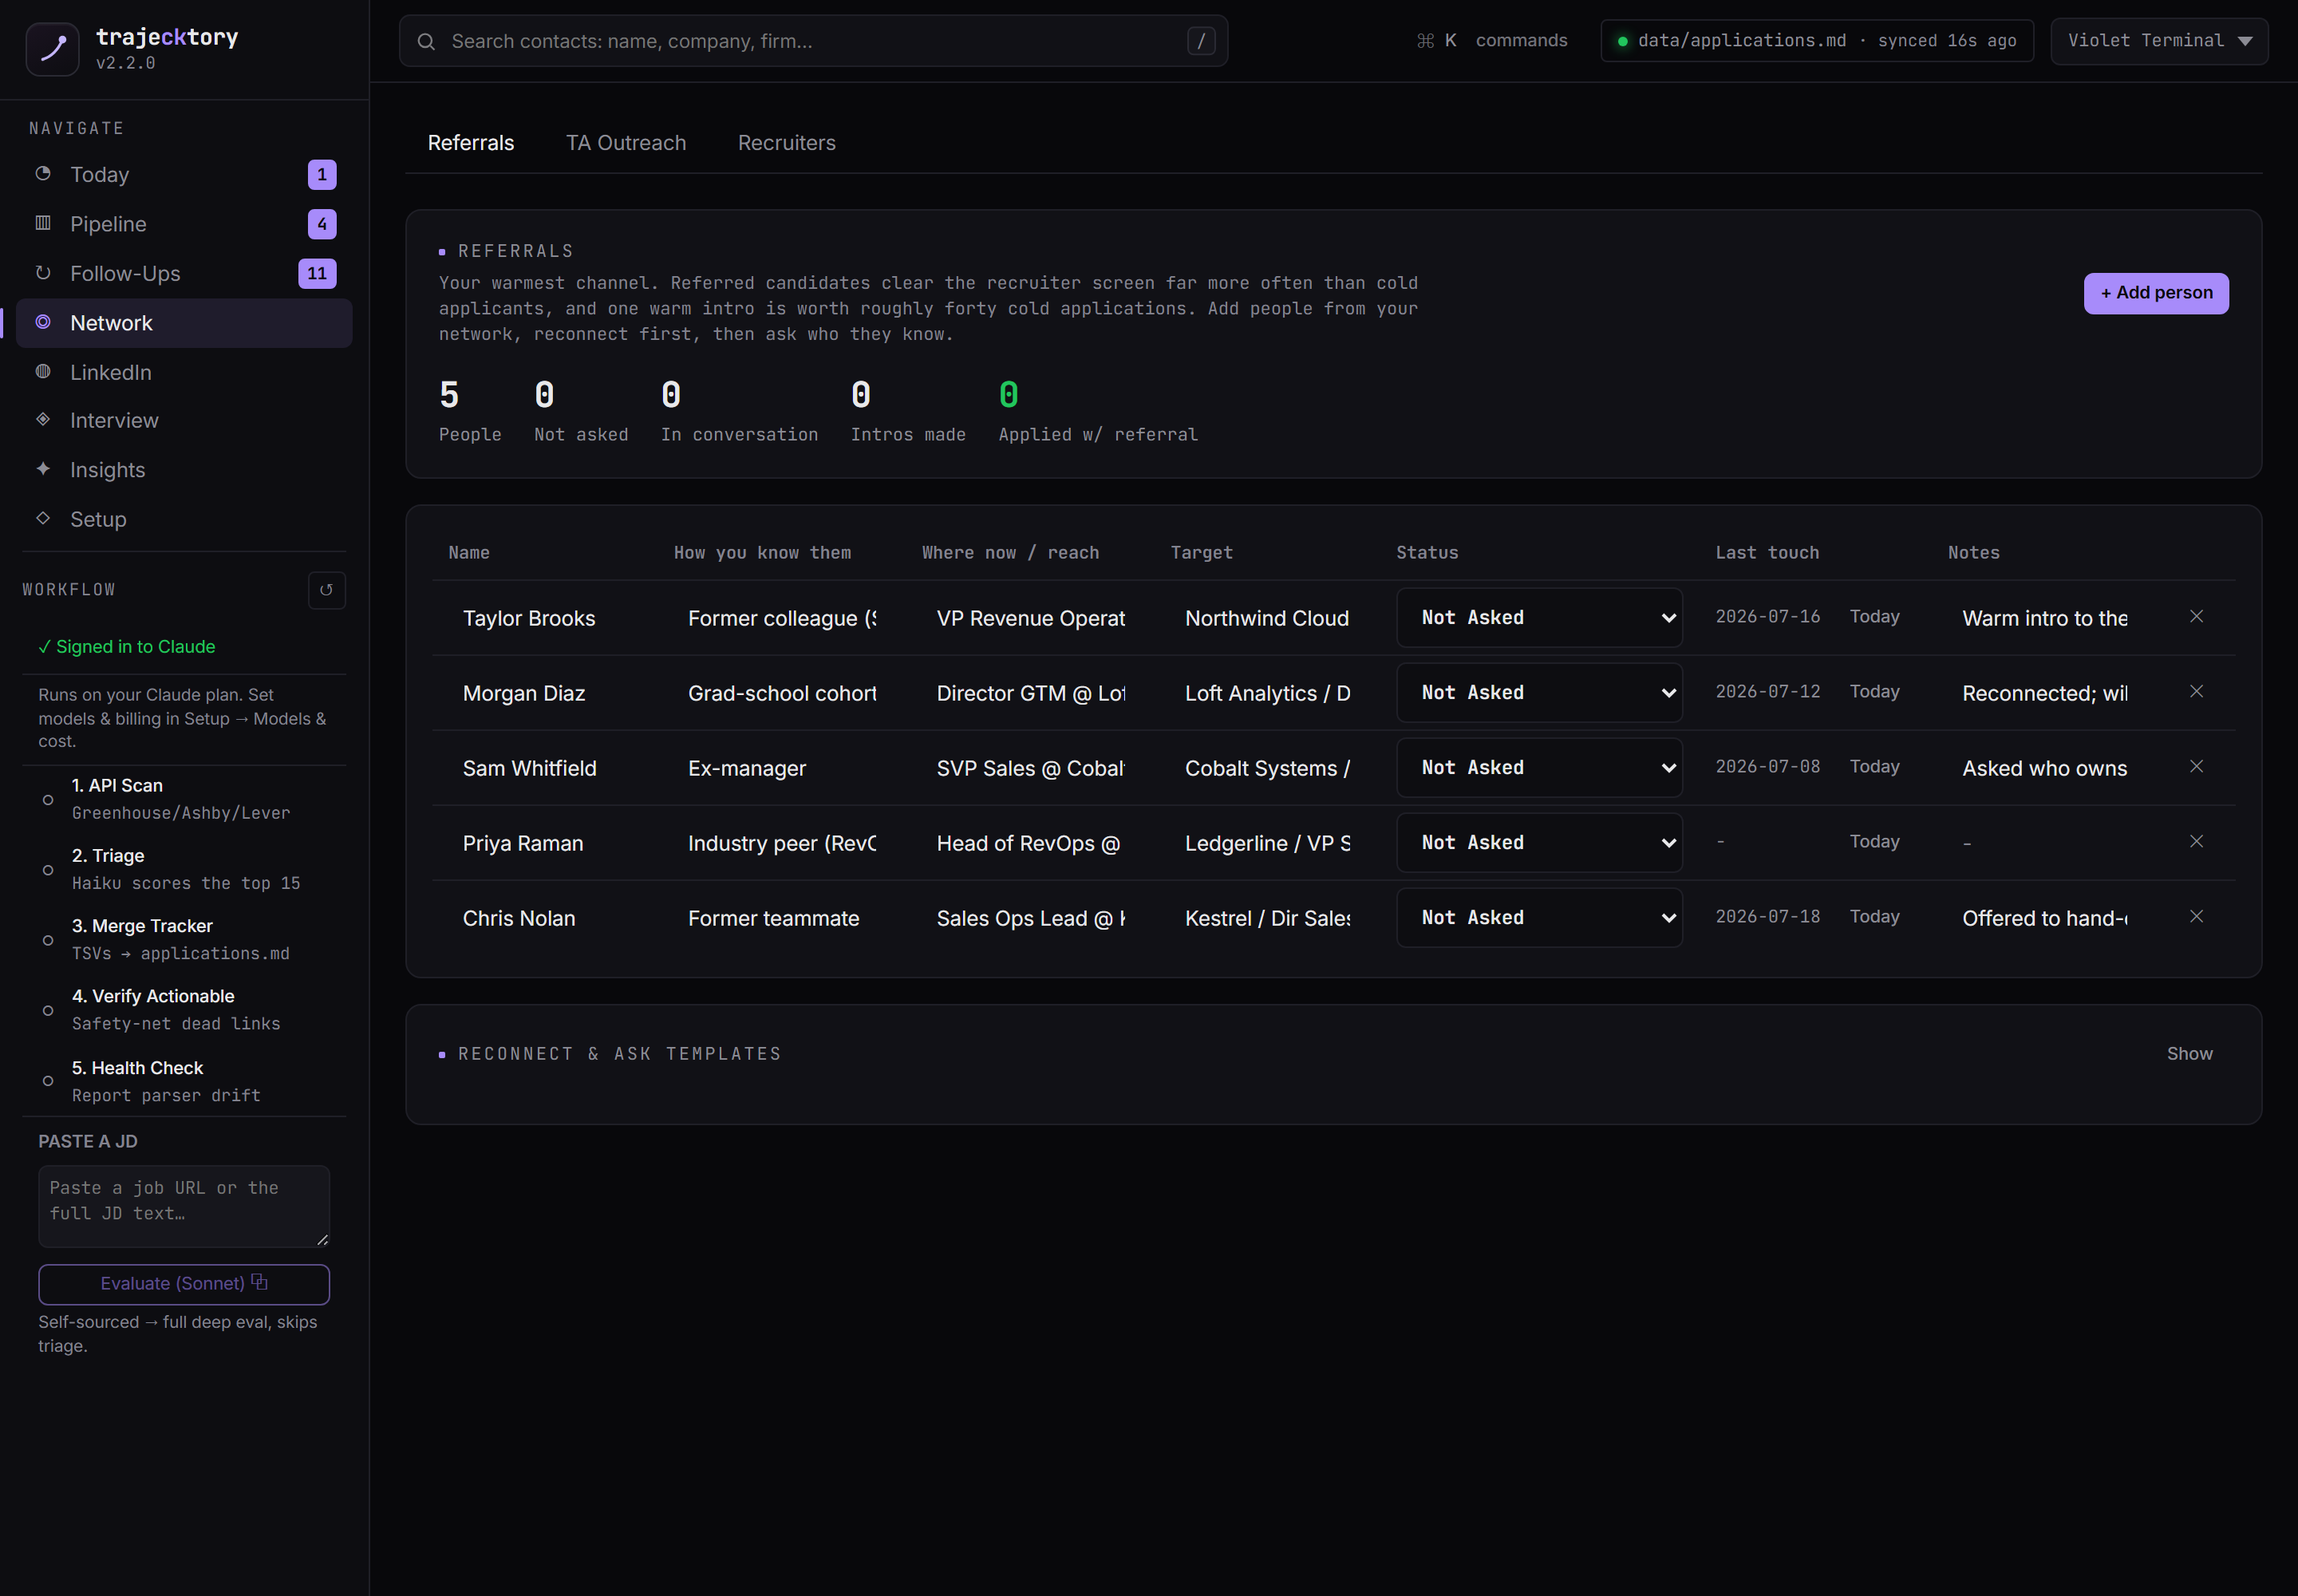
Task: Click the SVP Sales @ Cobalt cell
Action: [1030, 768]
